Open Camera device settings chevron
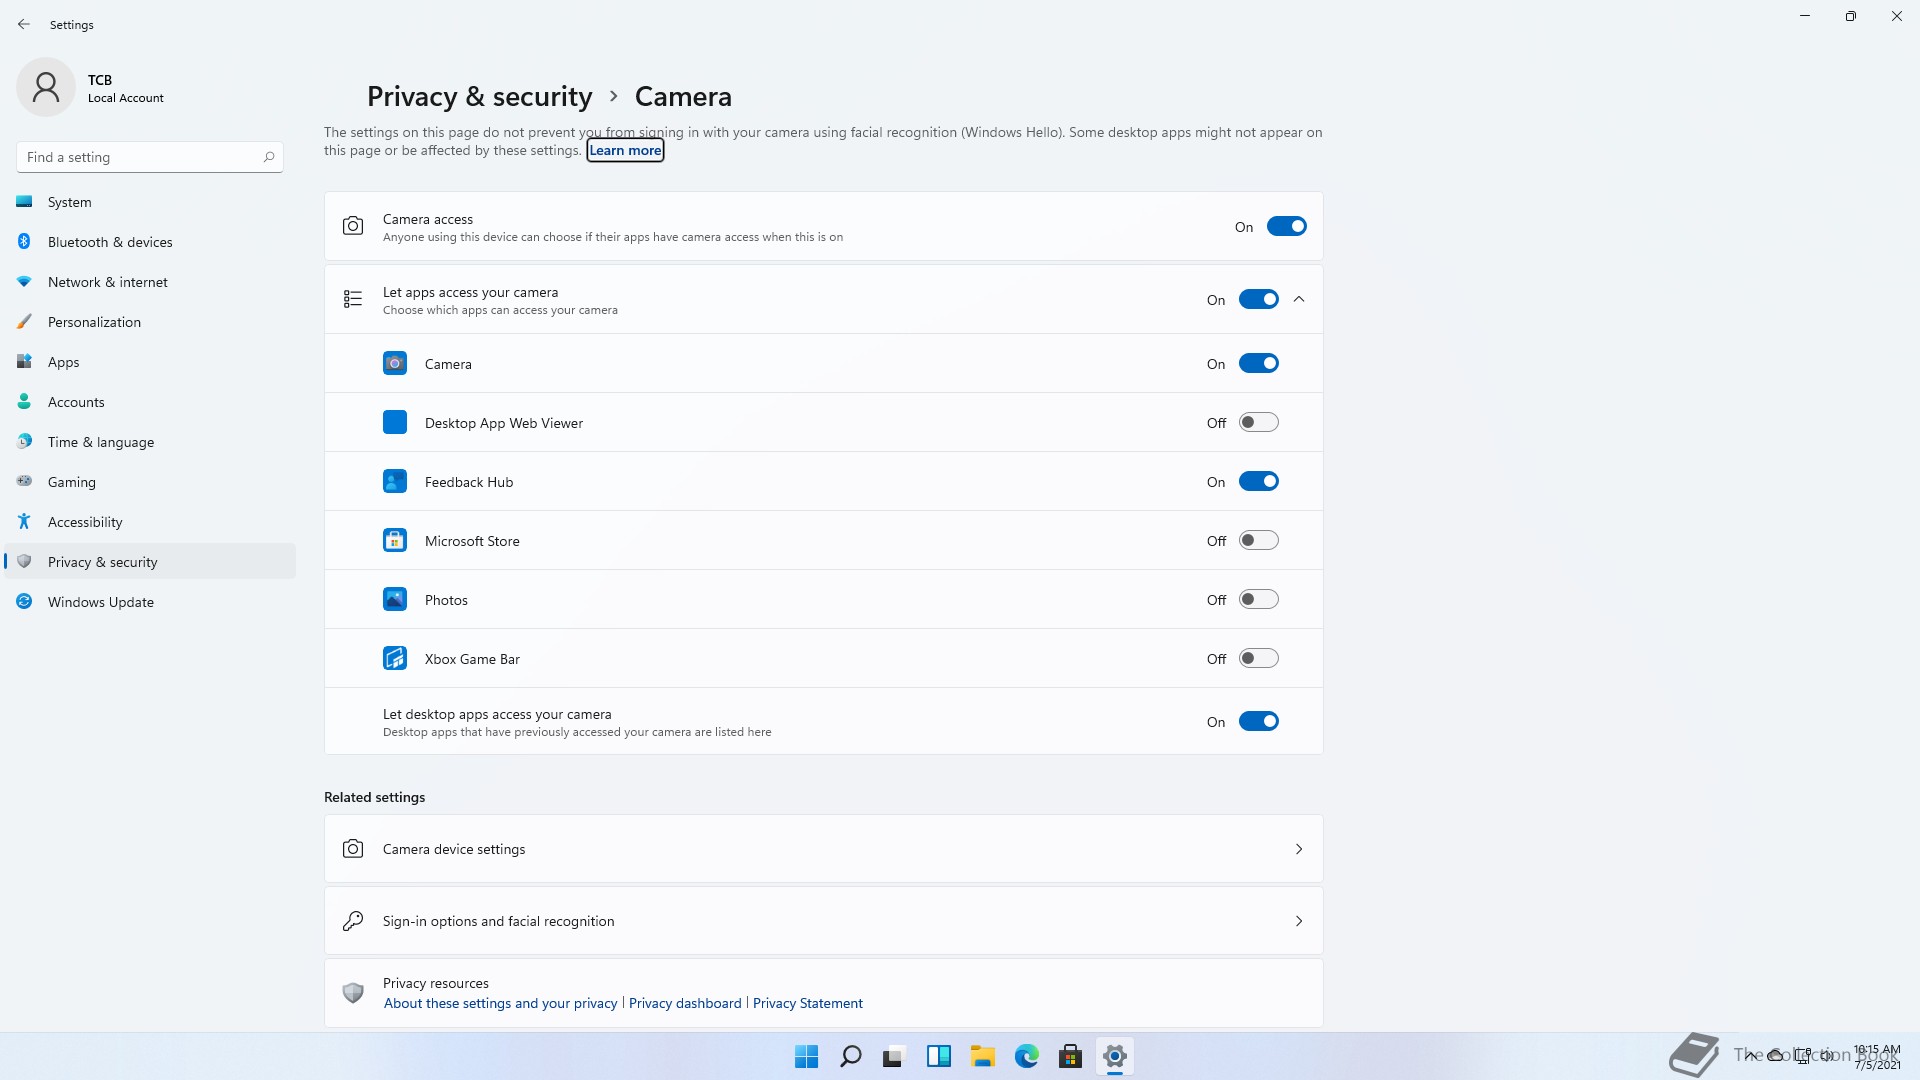This screenshot has width=1920, height=1080. pyautogui.click(x=1299, y=849)
